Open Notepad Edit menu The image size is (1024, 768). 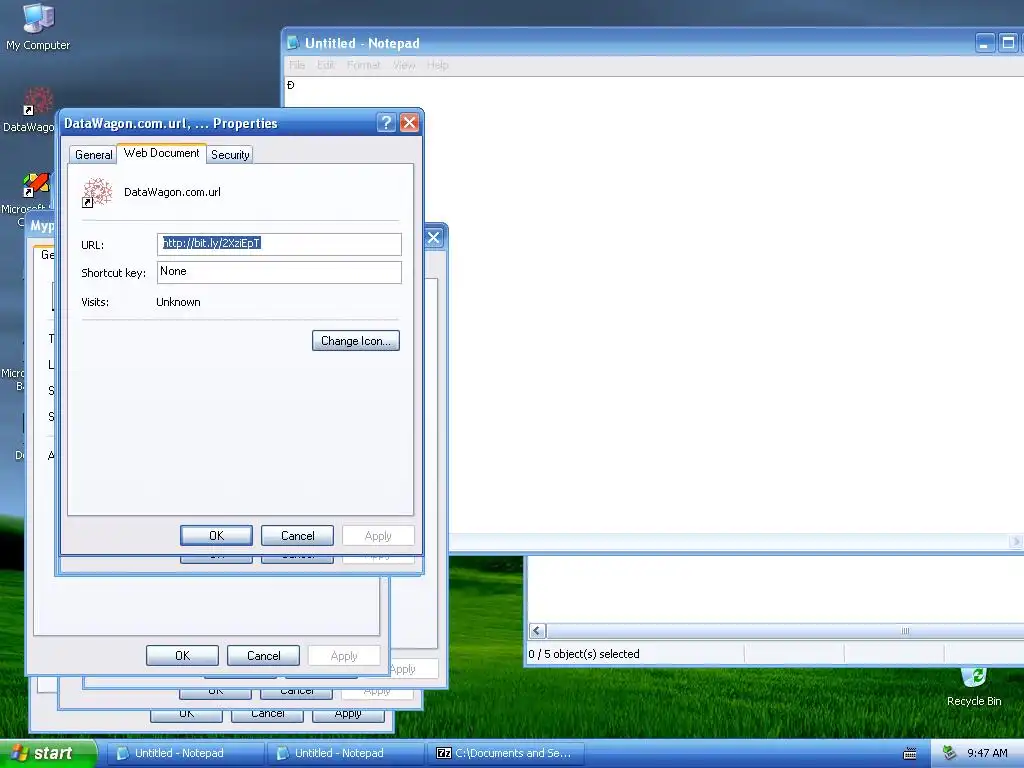(x=325, y=65)
